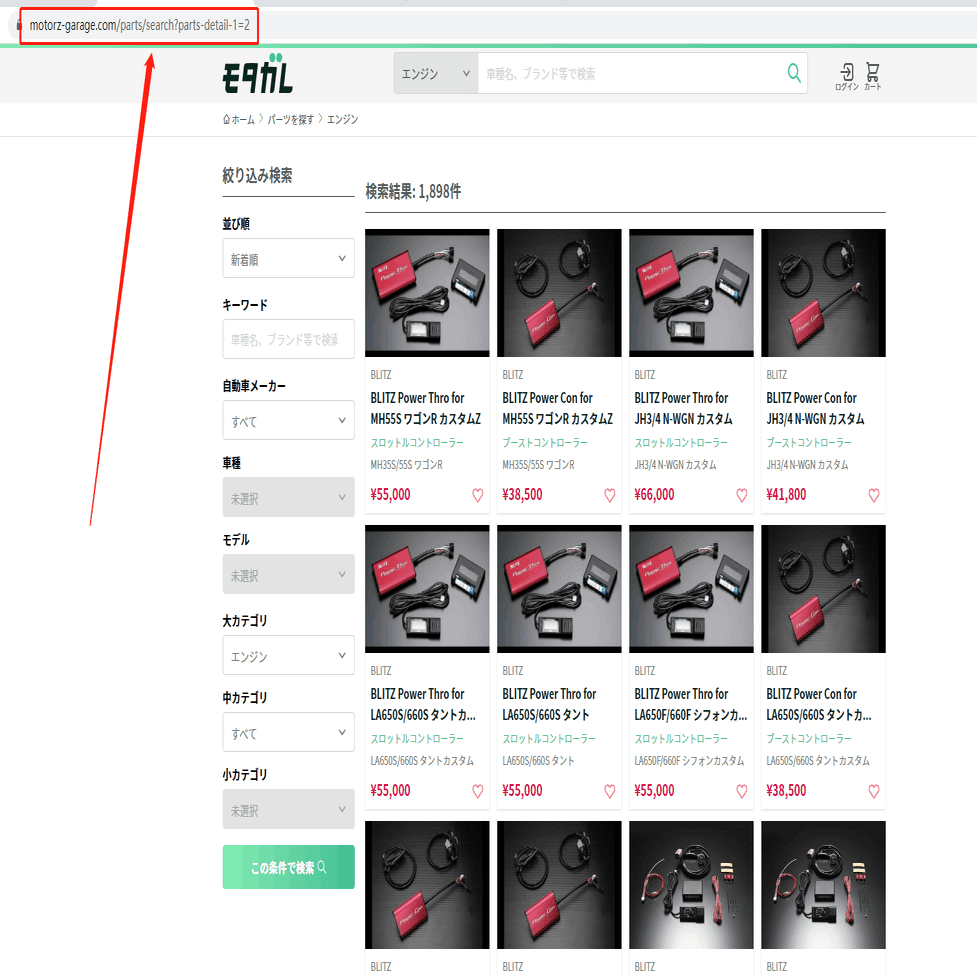Open the login (ログイン) icon

(x=847, y=77)
